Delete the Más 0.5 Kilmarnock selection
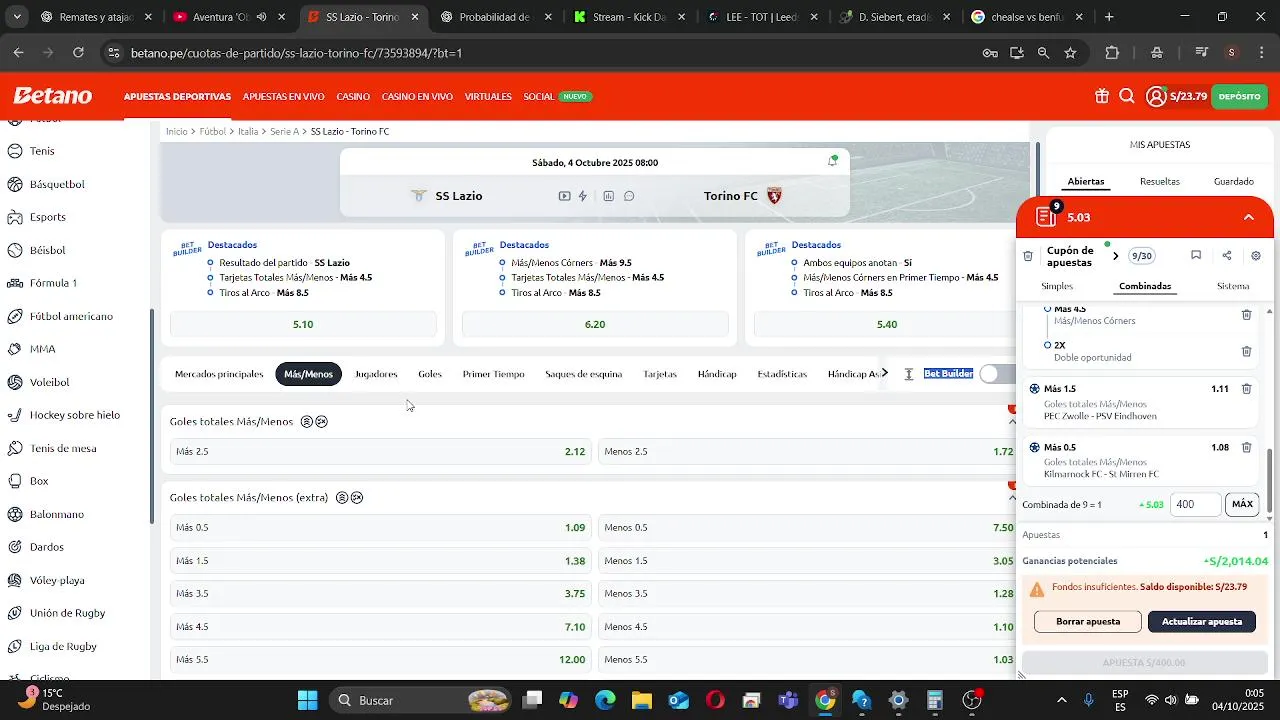 coord(1246,448)
